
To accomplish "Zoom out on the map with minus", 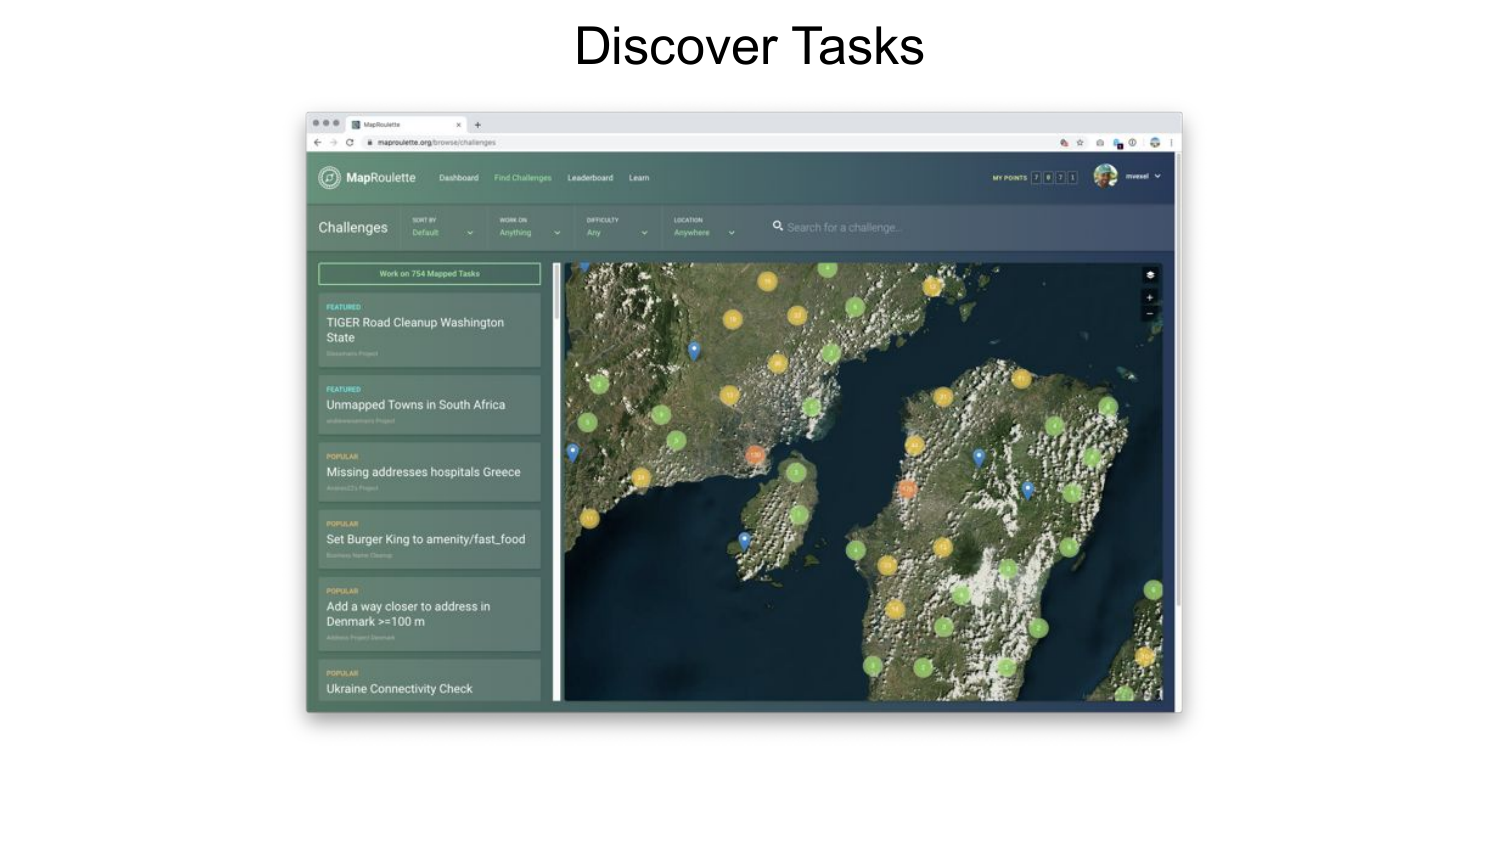I will pyautogui.click(x=1150, y=313).
